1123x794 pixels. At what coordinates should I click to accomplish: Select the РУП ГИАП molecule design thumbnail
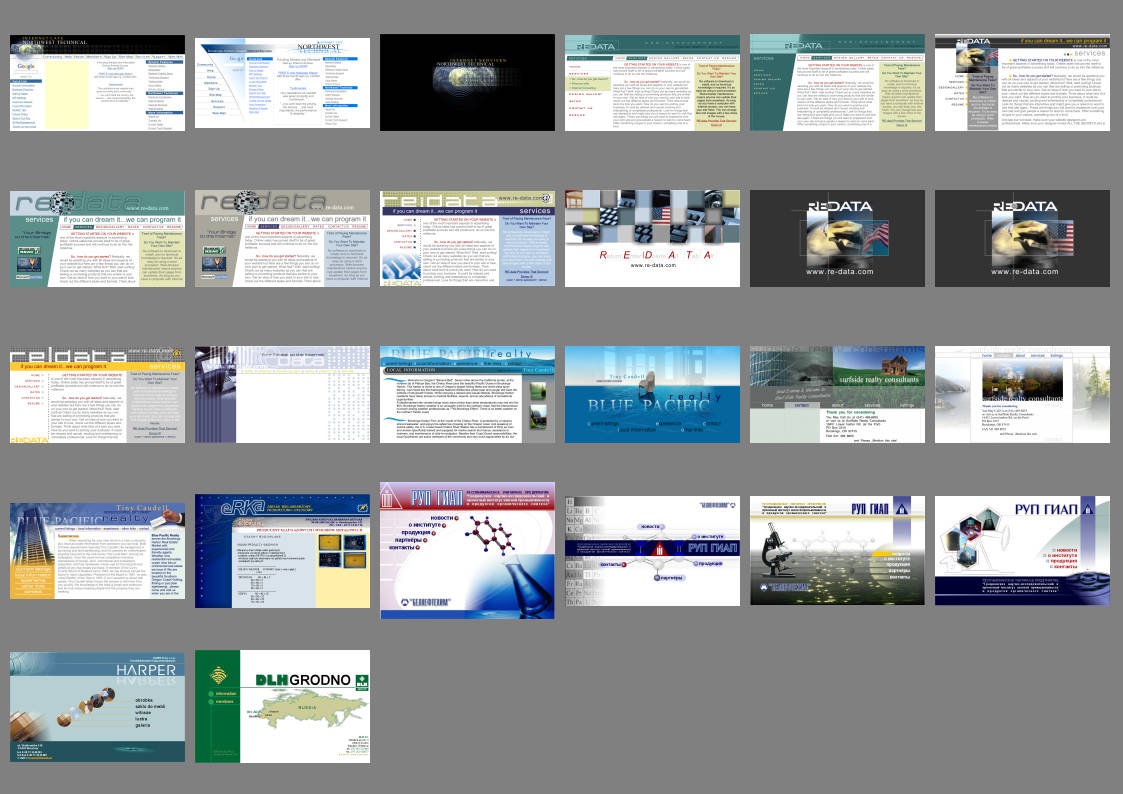(x=467, y=550)
